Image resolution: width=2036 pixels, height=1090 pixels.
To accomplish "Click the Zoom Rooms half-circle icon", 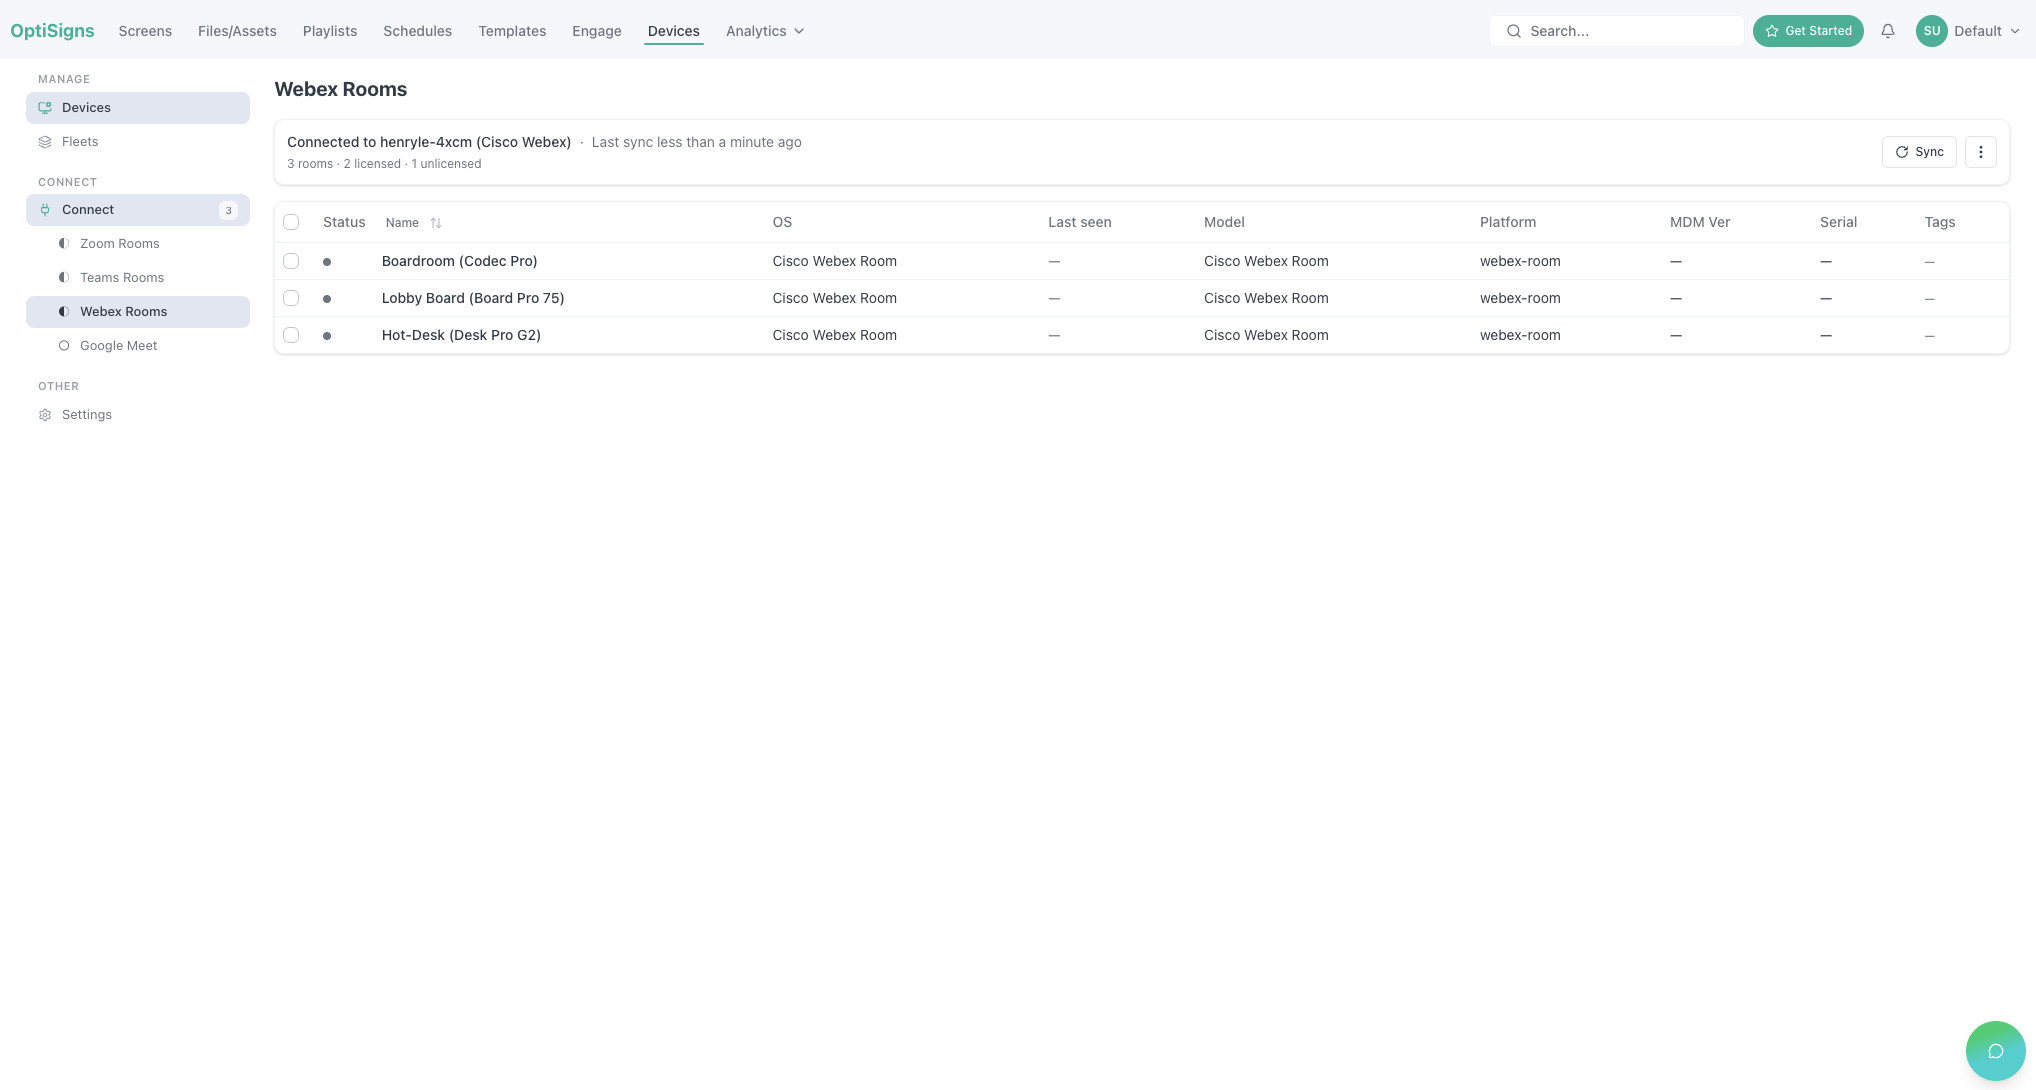I will (64, 244).
